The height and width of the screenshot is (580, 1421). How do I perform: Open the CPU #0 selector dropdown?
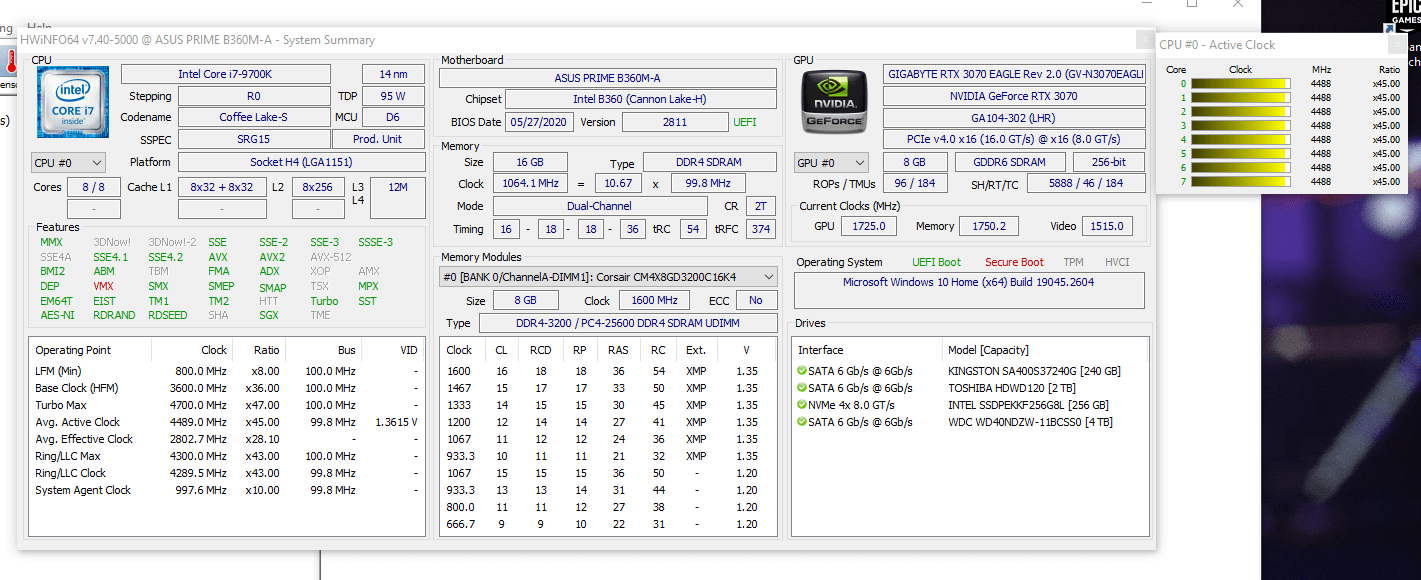pyautogui.click(x=68, y=162)
